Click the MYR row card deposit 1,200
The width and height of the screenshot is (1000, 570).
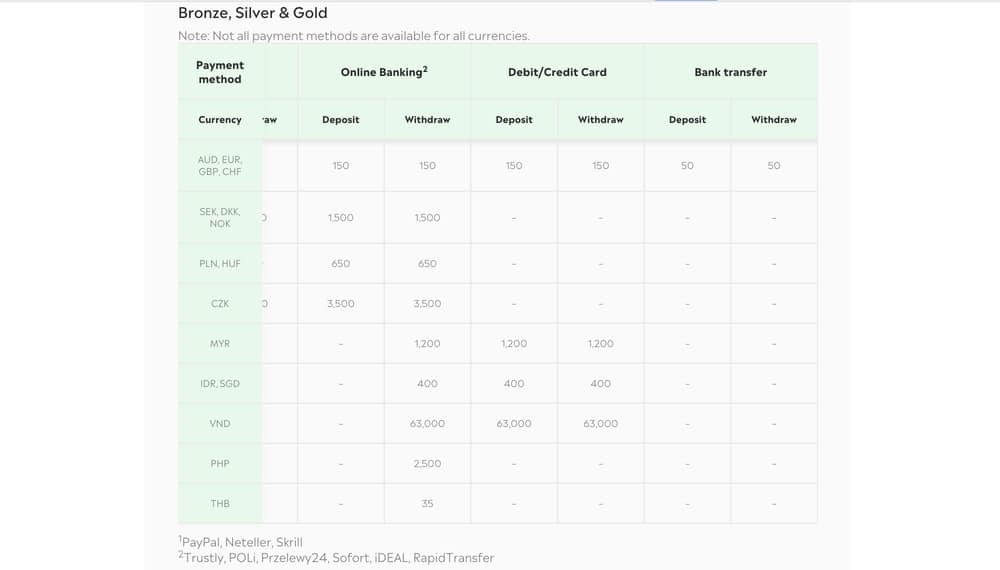(x=514, y=344)
